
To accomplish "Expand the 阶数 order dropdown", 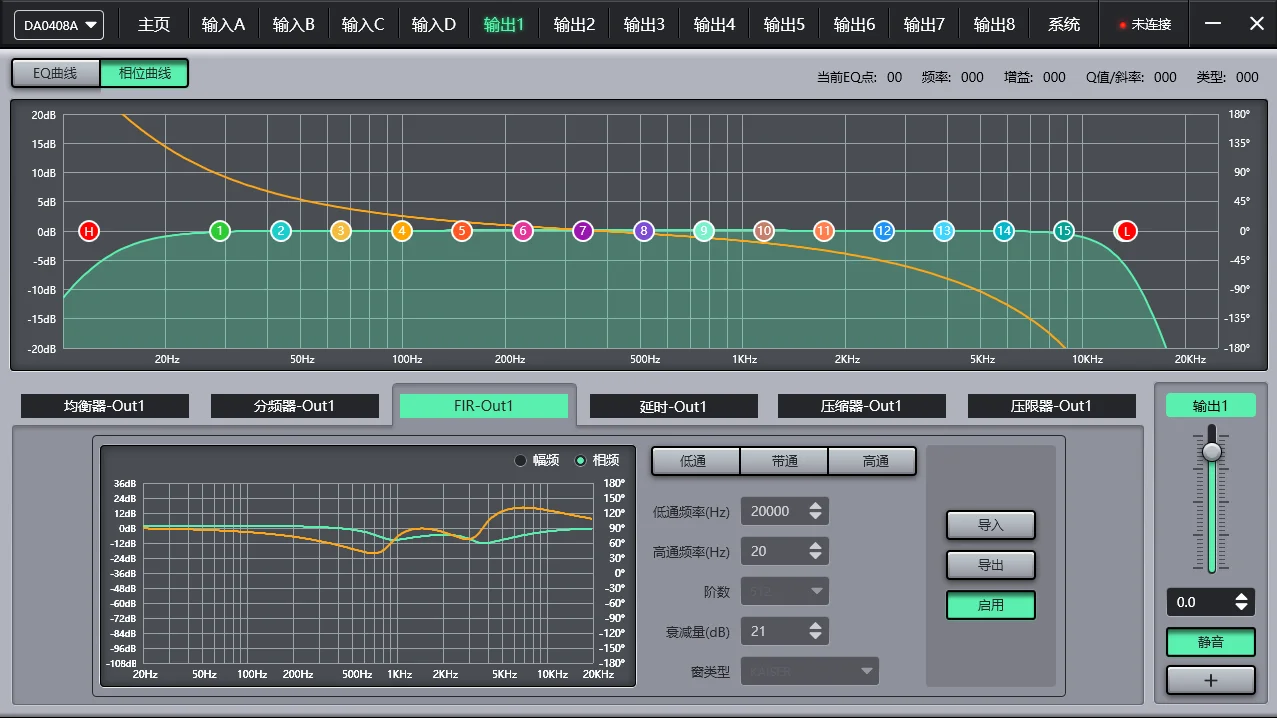I will (x=784, y=590).
